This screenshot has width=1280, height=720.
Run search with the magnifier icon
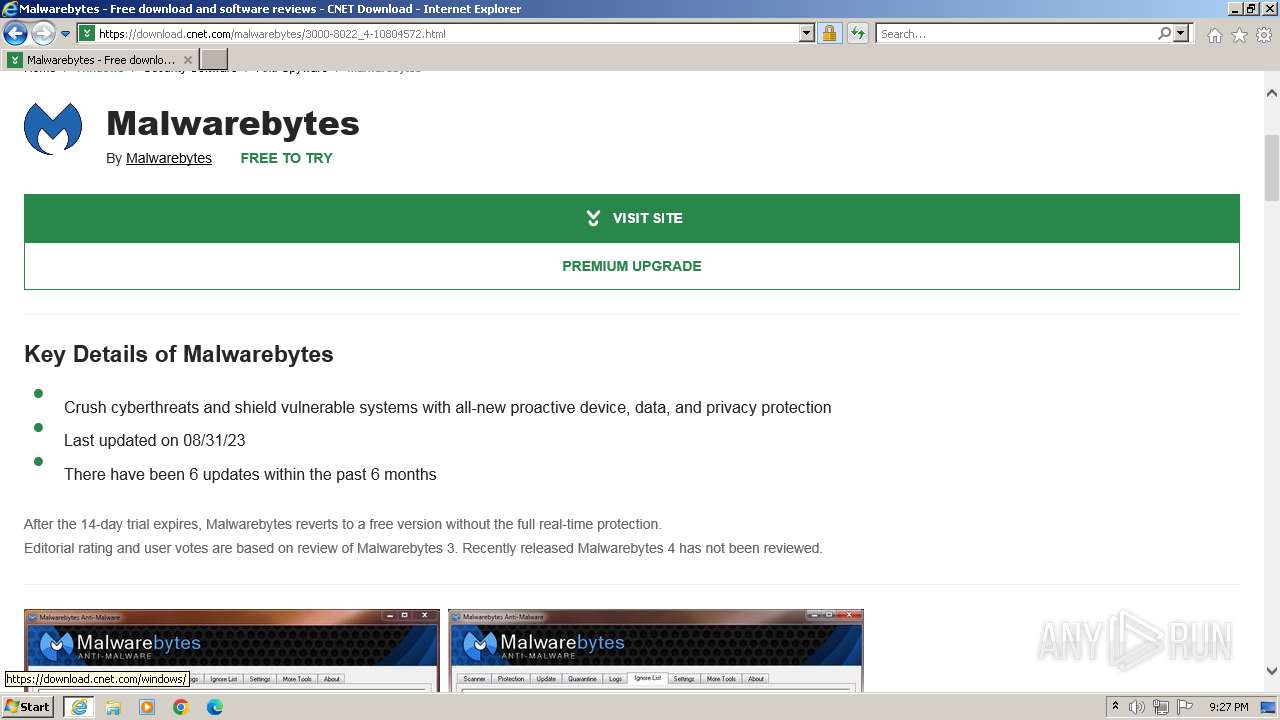coord(1164,33)
